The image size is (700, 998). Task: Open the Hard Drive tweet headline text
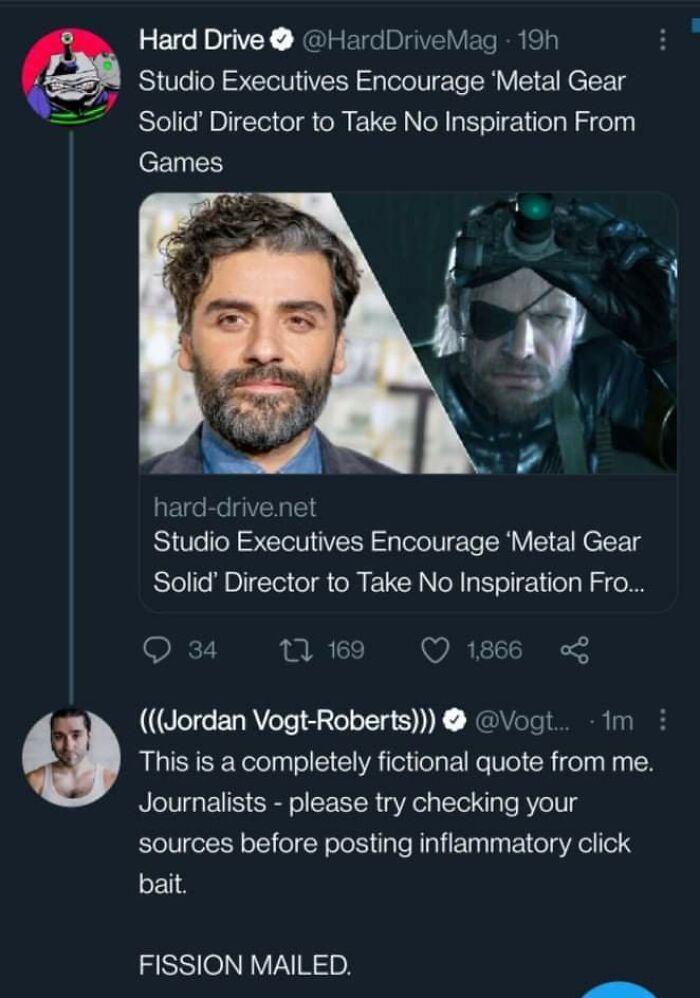tap(386, 120)
